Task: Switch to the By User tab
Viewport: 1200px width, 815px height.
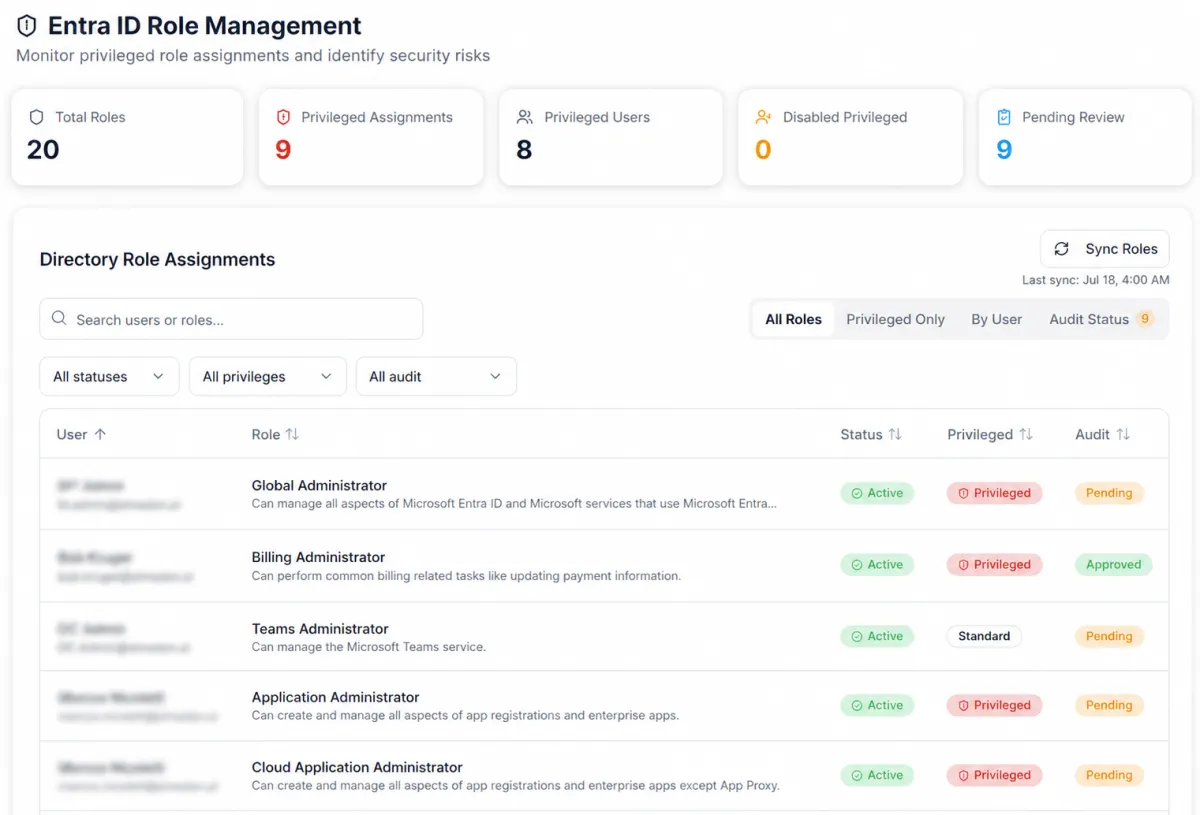Action: click(996, 319)
